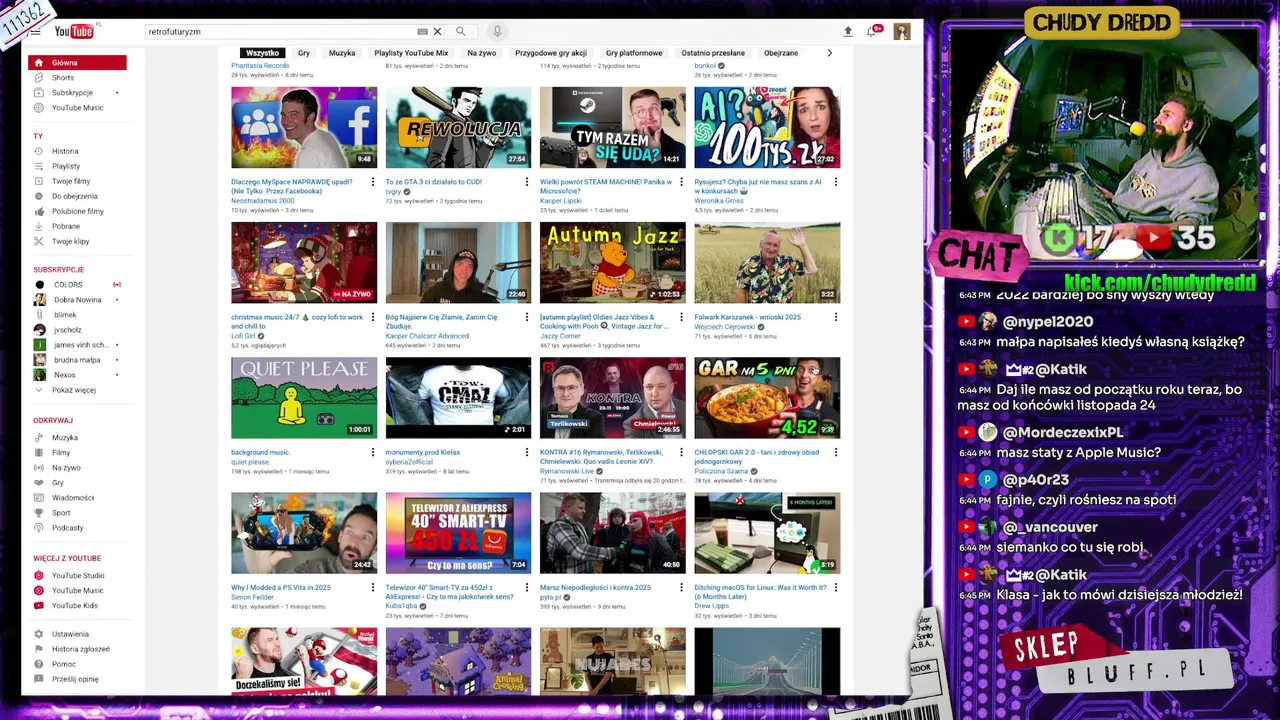Screen dimensions: 1280x720
Task: Select the Gry platformowe filter chip
Action: (x=634, y=53)
